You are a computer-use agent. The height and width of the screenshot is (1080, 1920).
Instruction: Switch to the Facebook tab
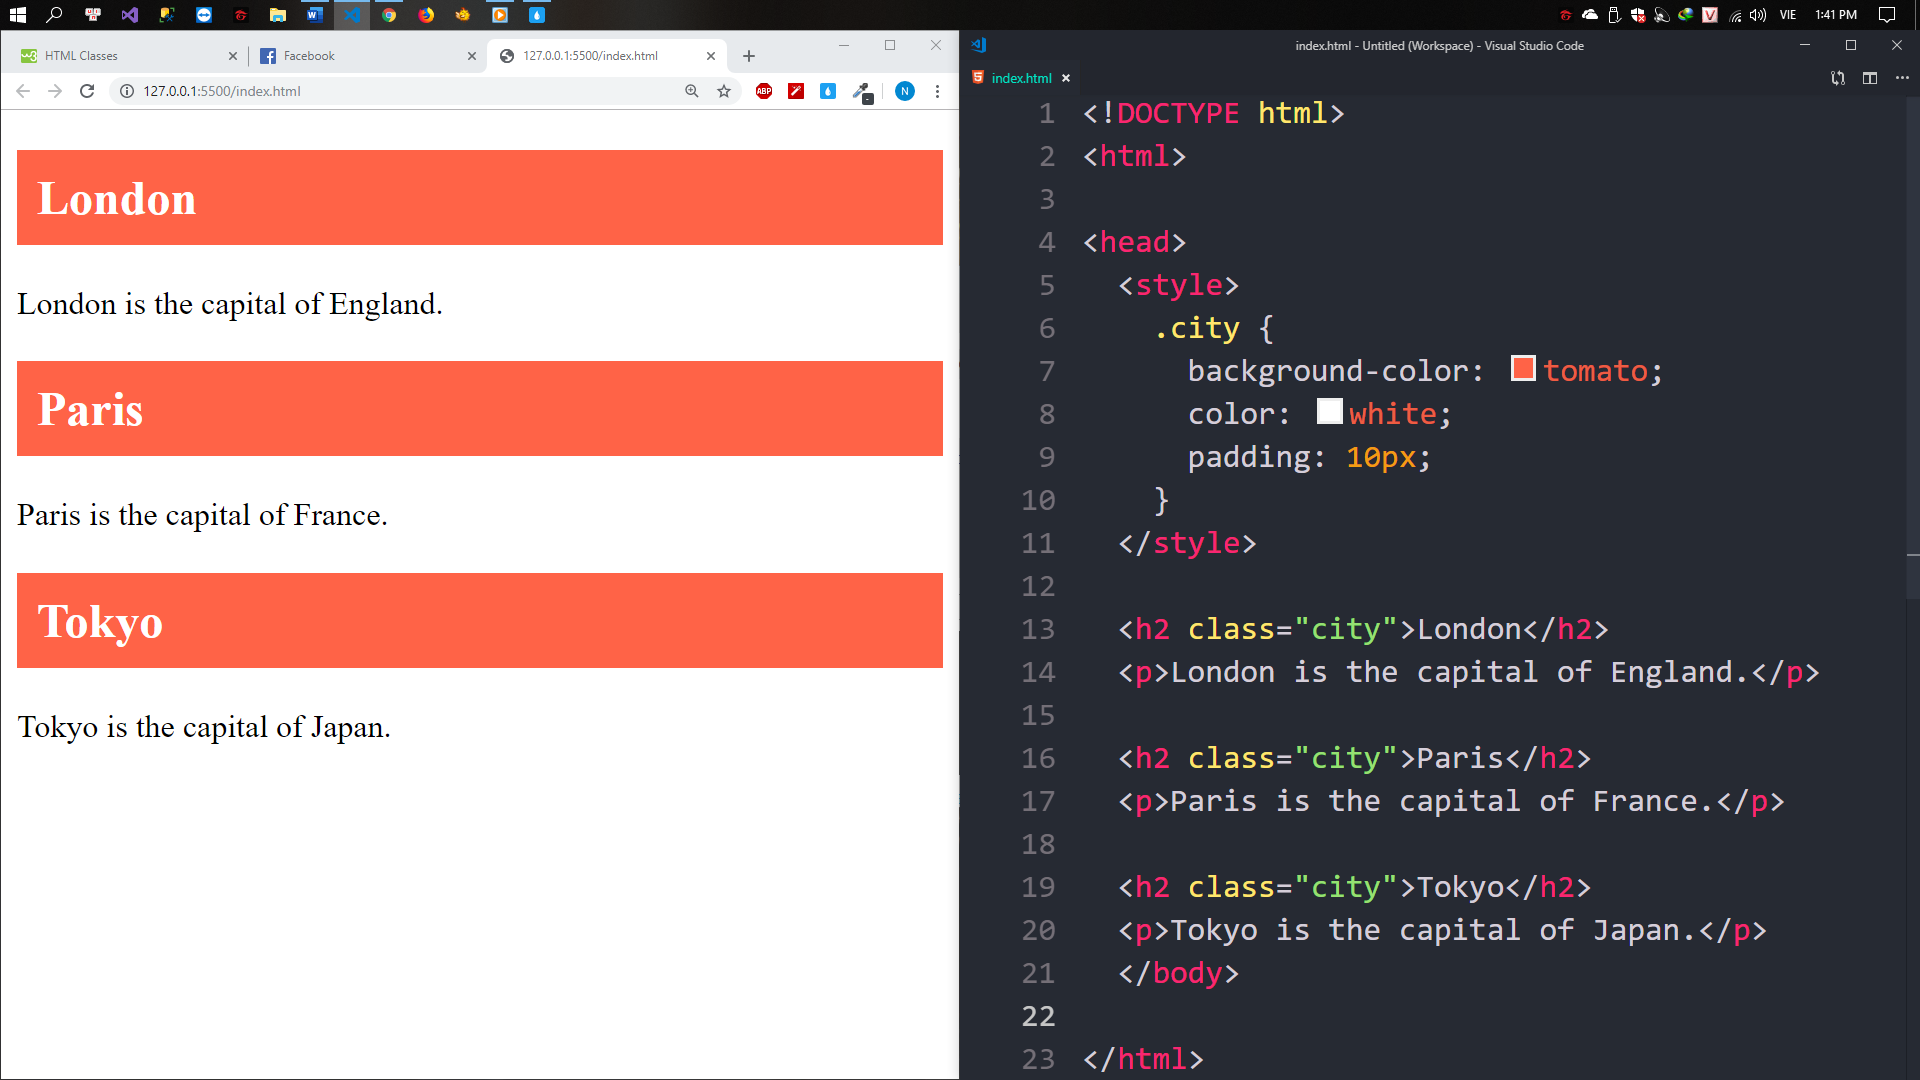coord(360,56)
